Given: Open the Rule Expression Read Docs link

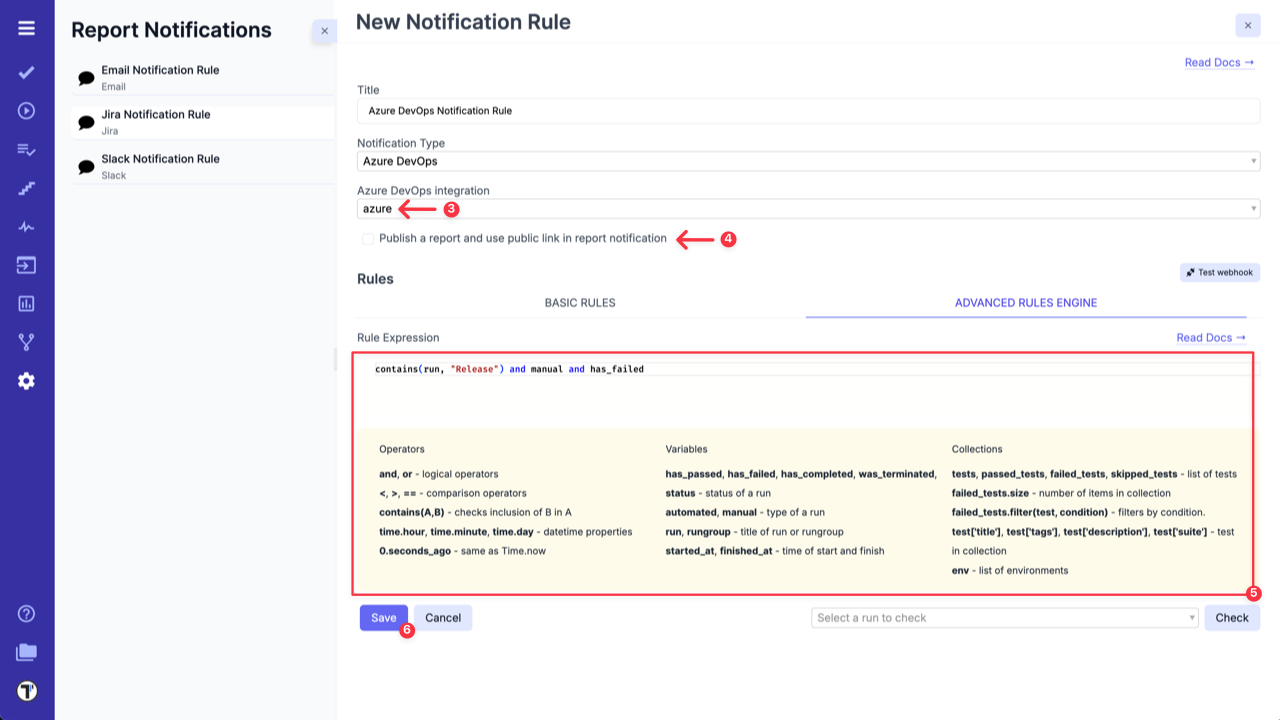Looking at the screenshot, I should [1211, 337].
